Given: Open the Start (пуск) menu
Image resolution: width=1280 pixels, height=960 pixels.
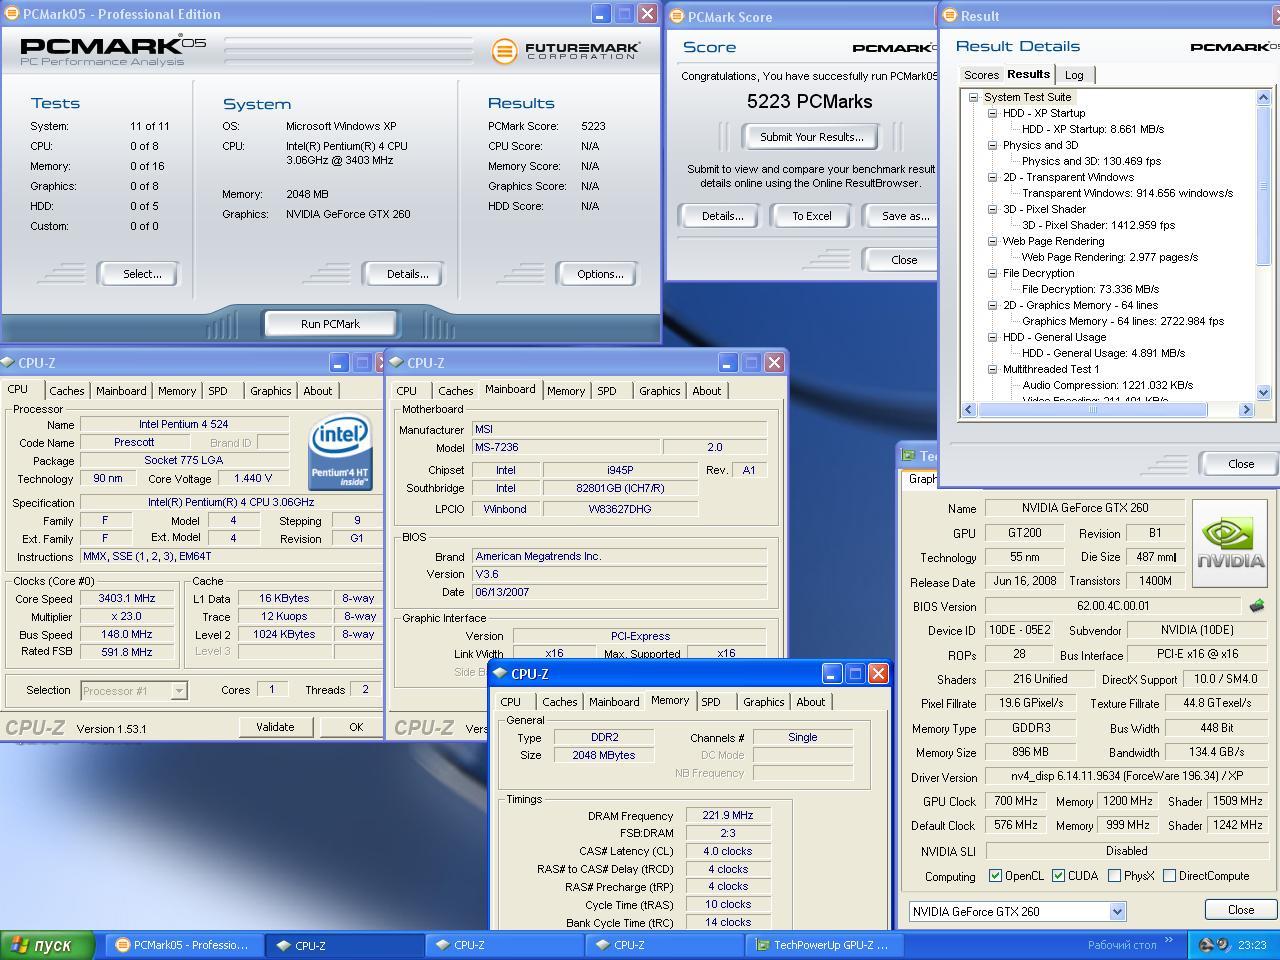Looking at the screenshot, I should click(47, 945).
